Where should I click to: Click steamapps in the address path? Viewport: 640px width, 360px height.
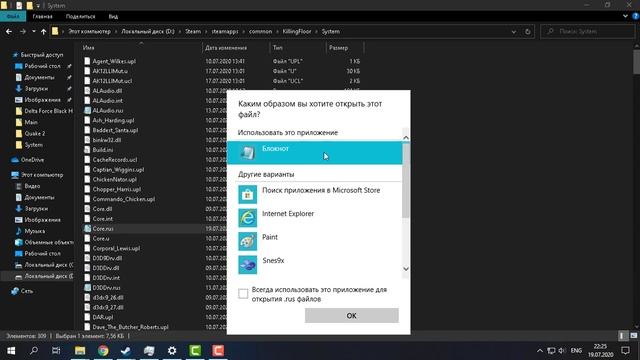224,31
